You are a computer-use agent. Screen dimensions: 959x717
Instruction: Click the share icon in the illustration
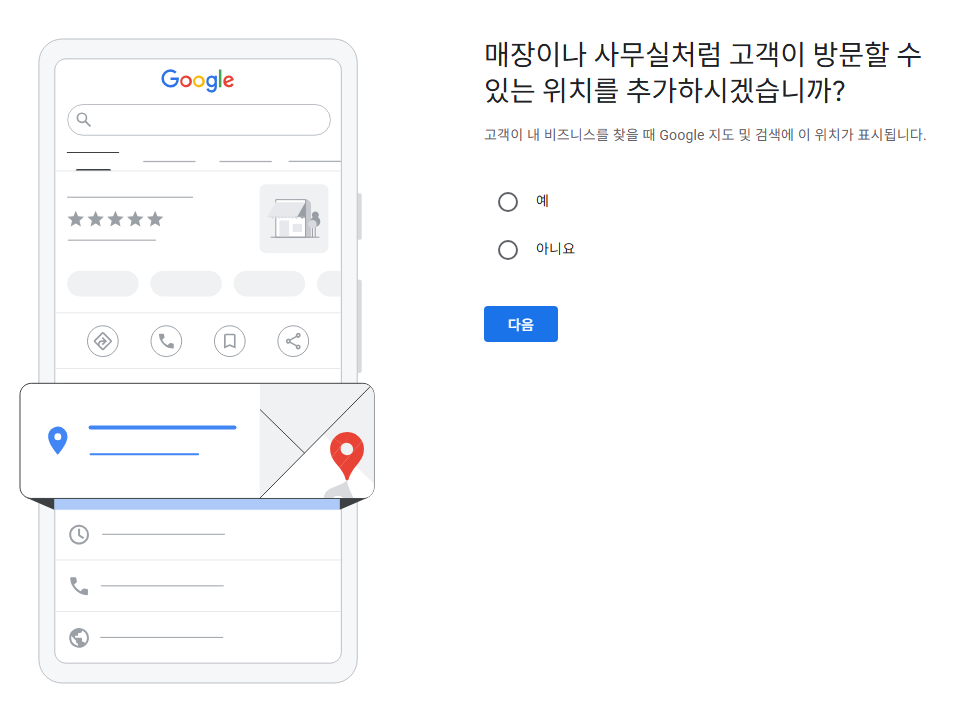[294, 341]
